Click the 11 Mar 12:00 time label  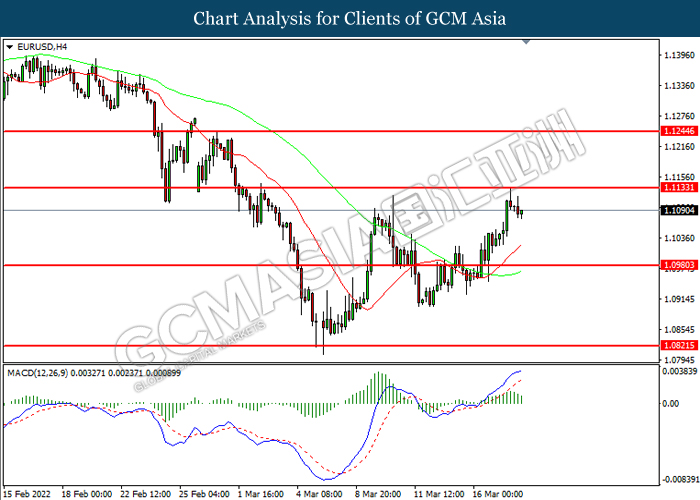(439, 494)
